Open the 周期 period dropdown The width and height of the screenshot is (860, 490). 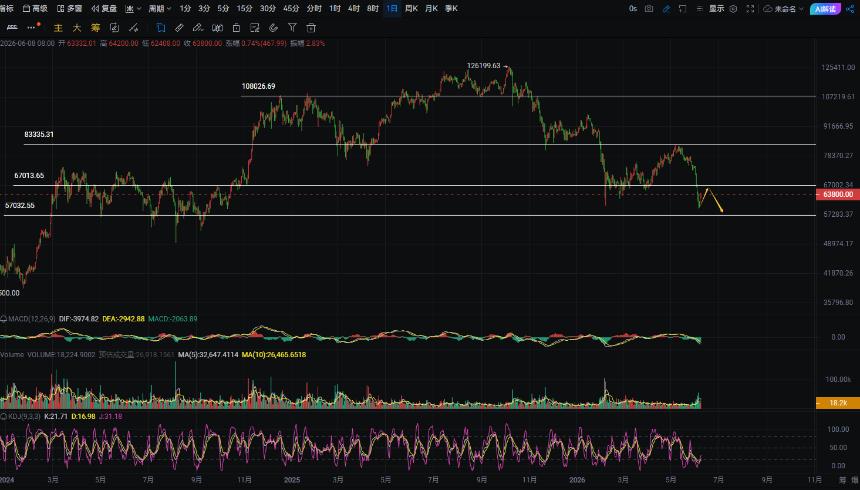pos(160,9)
